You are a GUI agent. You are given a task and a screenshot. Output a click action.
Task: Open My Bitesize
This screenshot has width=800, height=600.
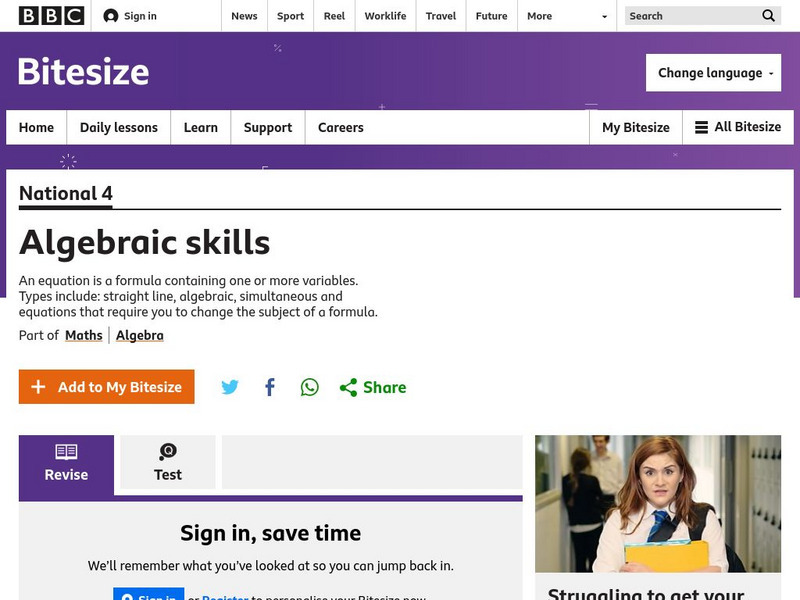636,127
